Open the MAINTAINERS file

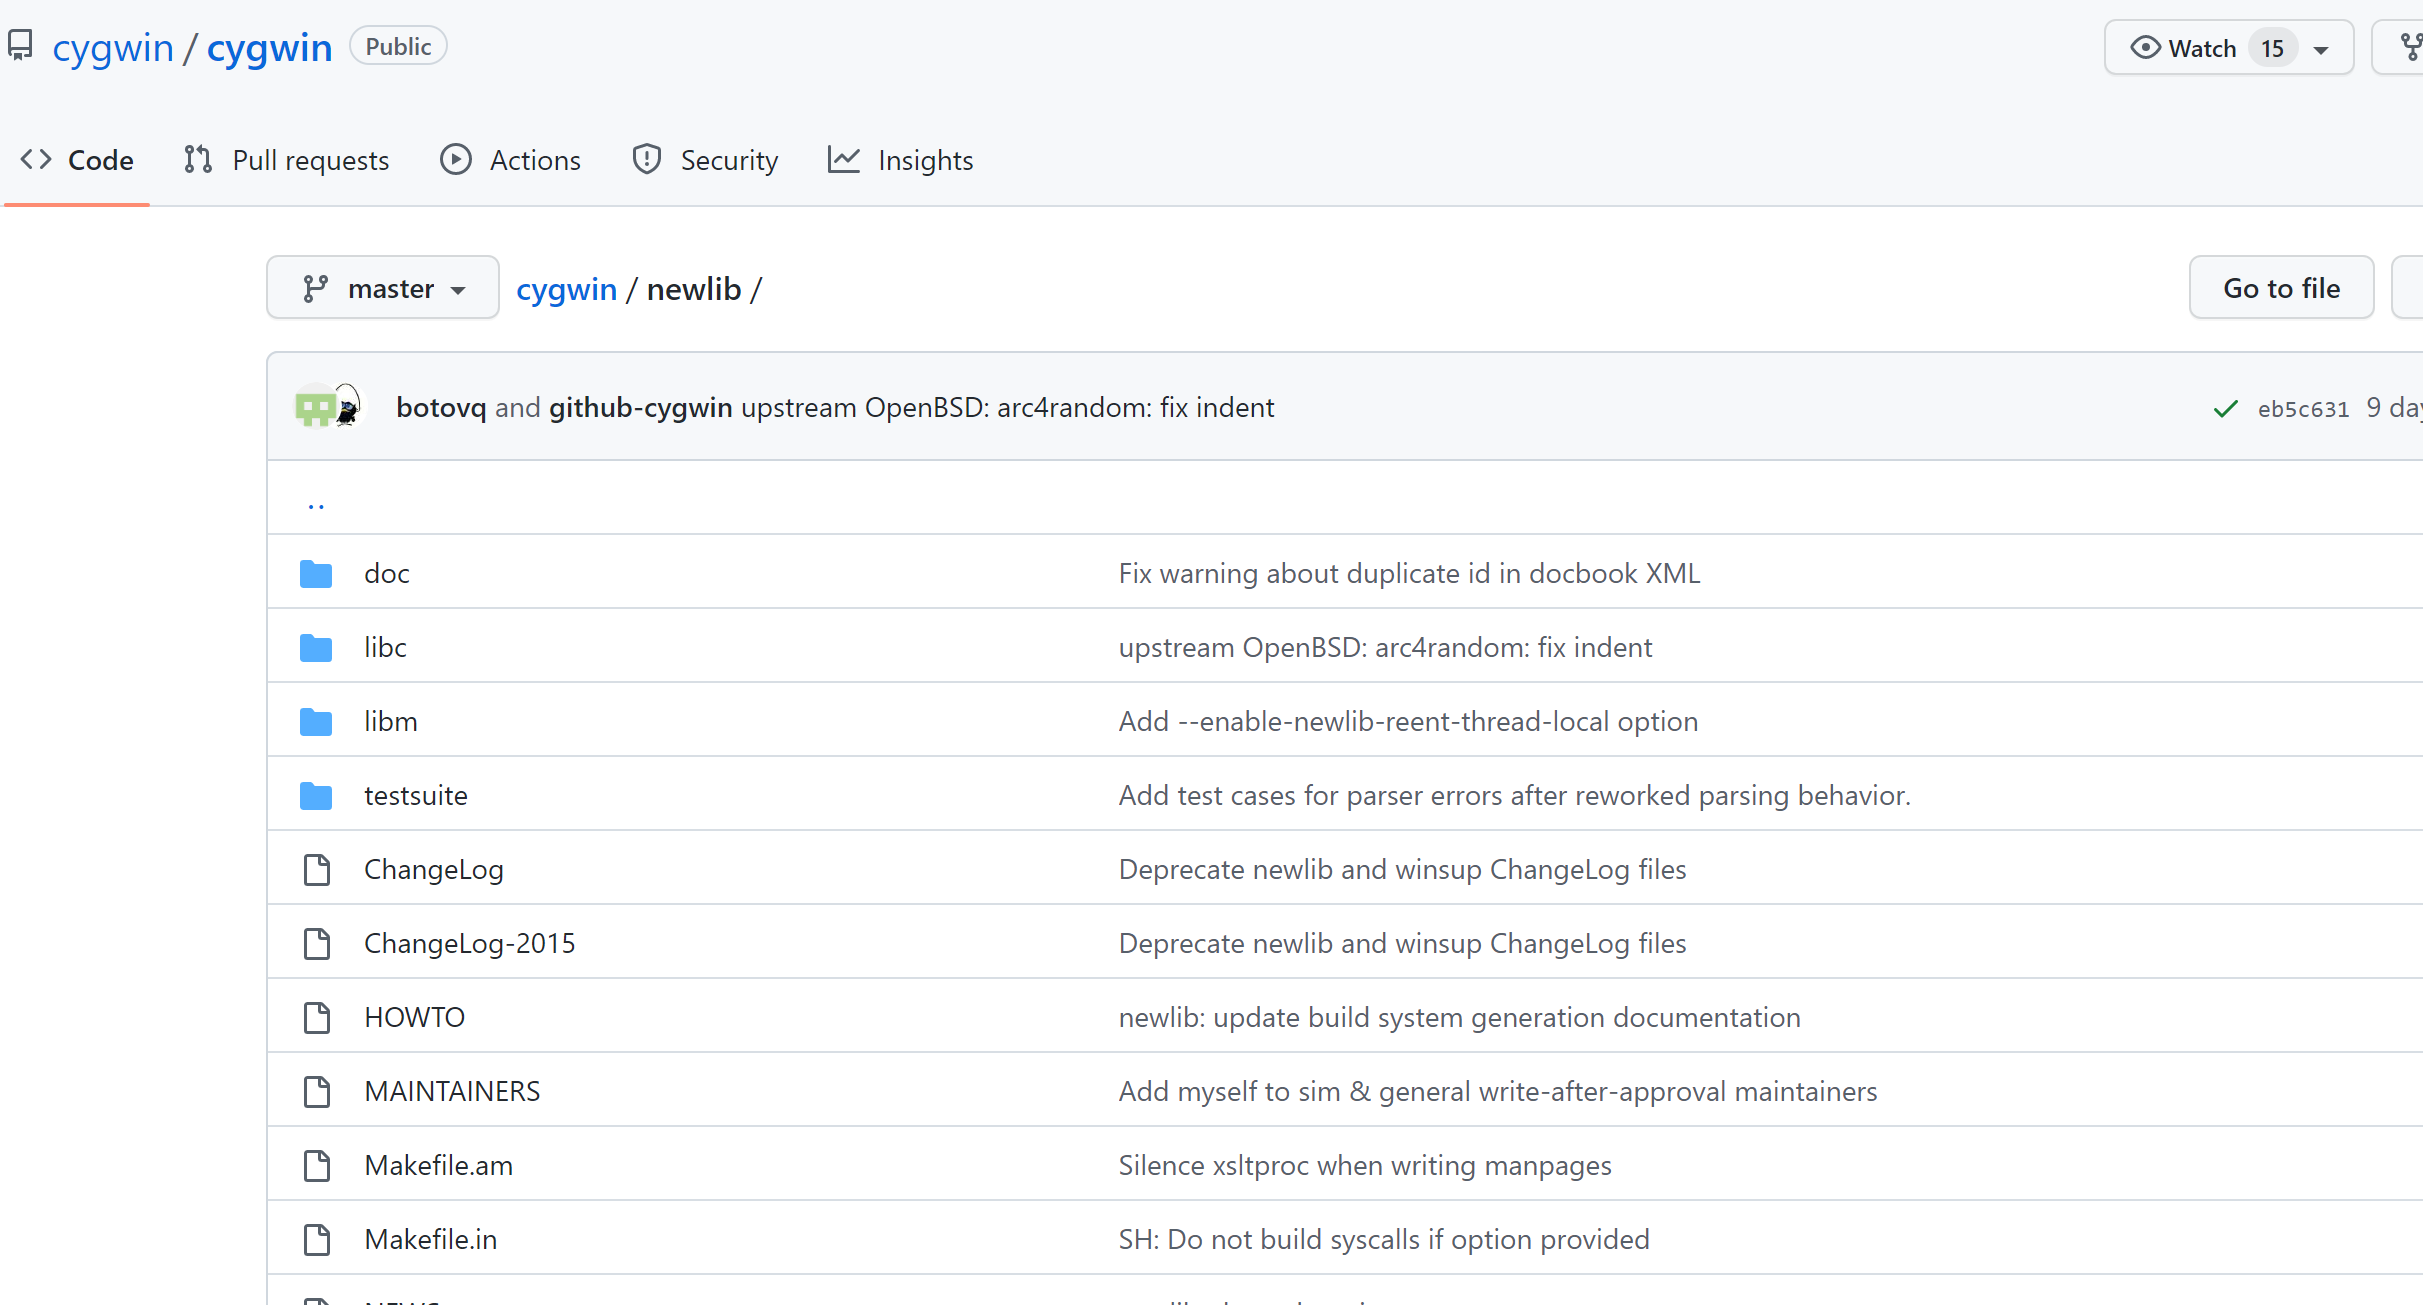[x=452, y=1091]
